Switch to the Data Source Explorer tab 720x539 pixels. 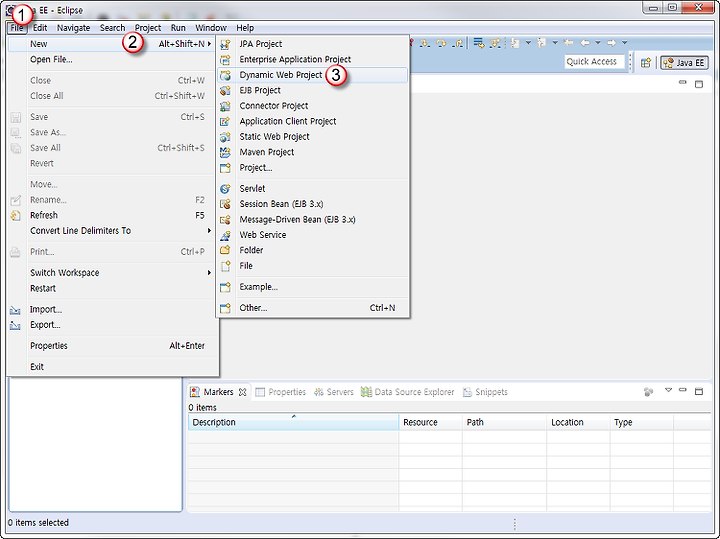(x=408, y=392)
